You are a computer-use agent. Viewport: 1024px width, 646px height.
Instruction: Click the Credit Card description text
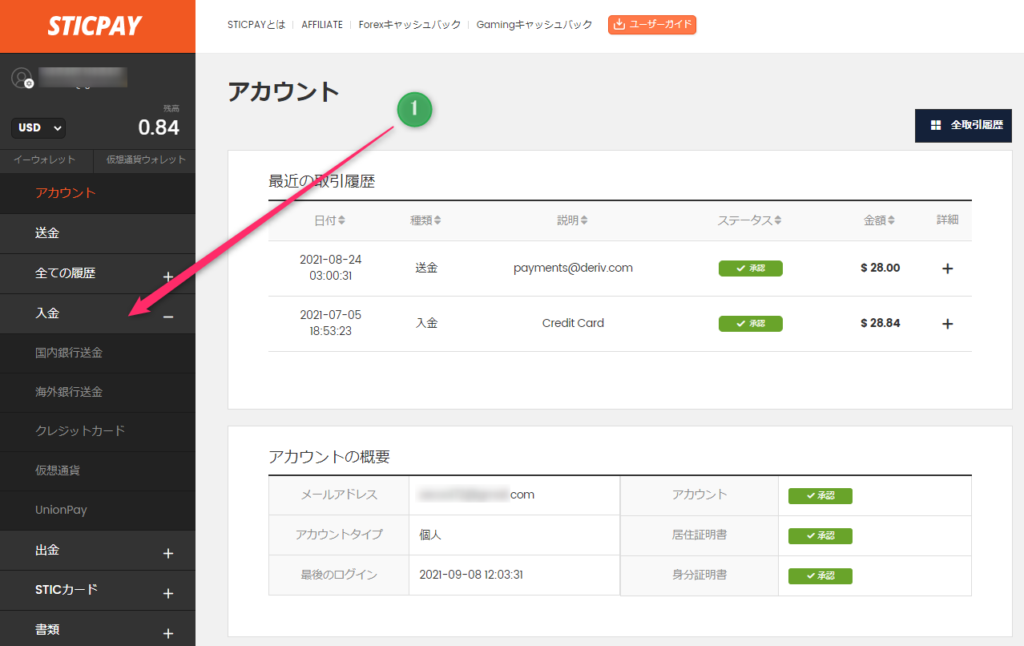tap(573, 323)
